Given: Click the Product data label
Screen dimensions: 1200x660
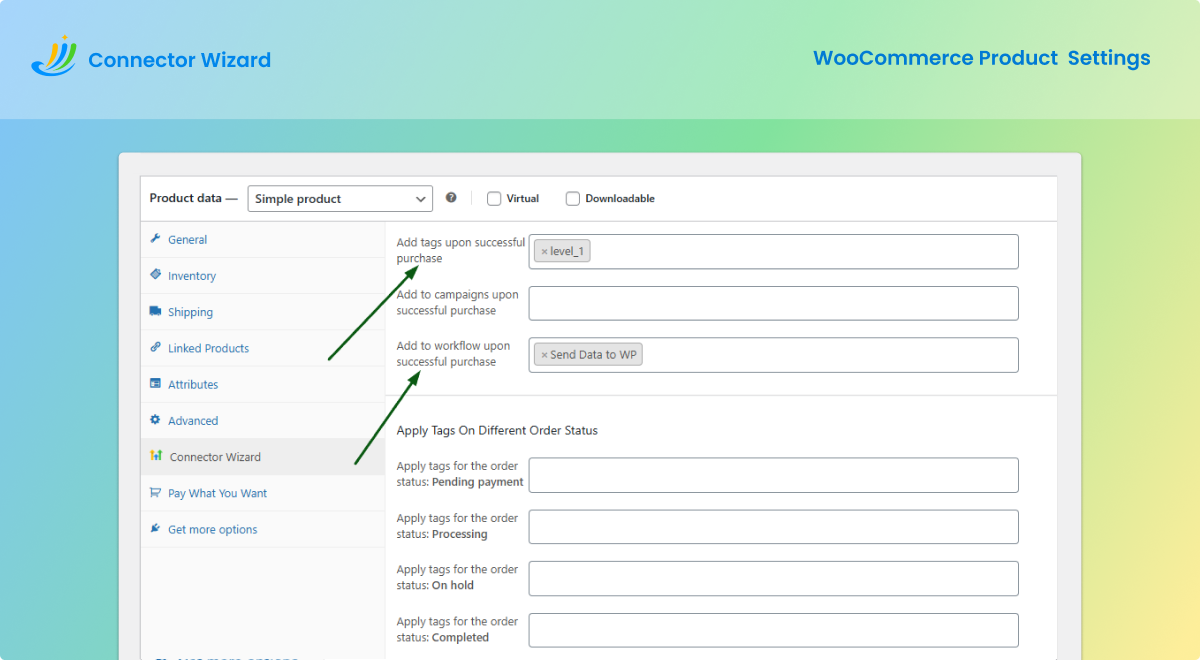Looking at the screenshot, I should tap(194, 198).
